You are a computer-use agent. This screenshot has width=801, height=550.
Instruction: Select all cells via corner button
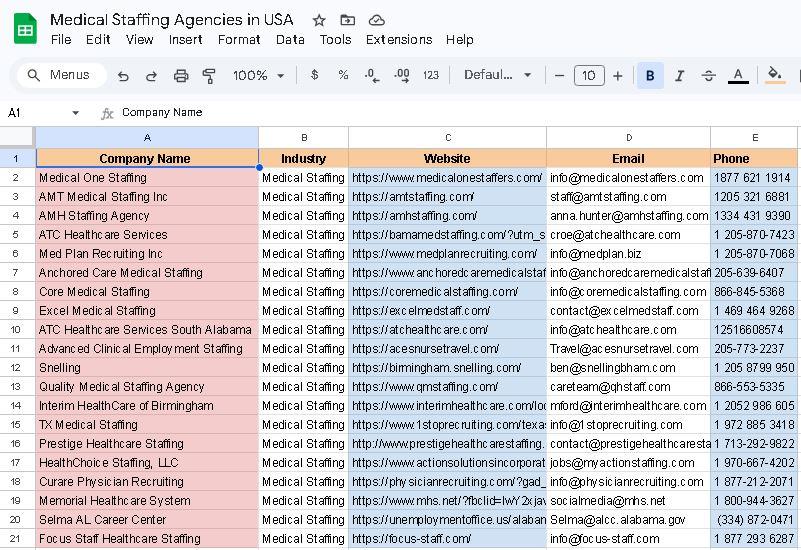pyautogui.click(x=17, y=137)
